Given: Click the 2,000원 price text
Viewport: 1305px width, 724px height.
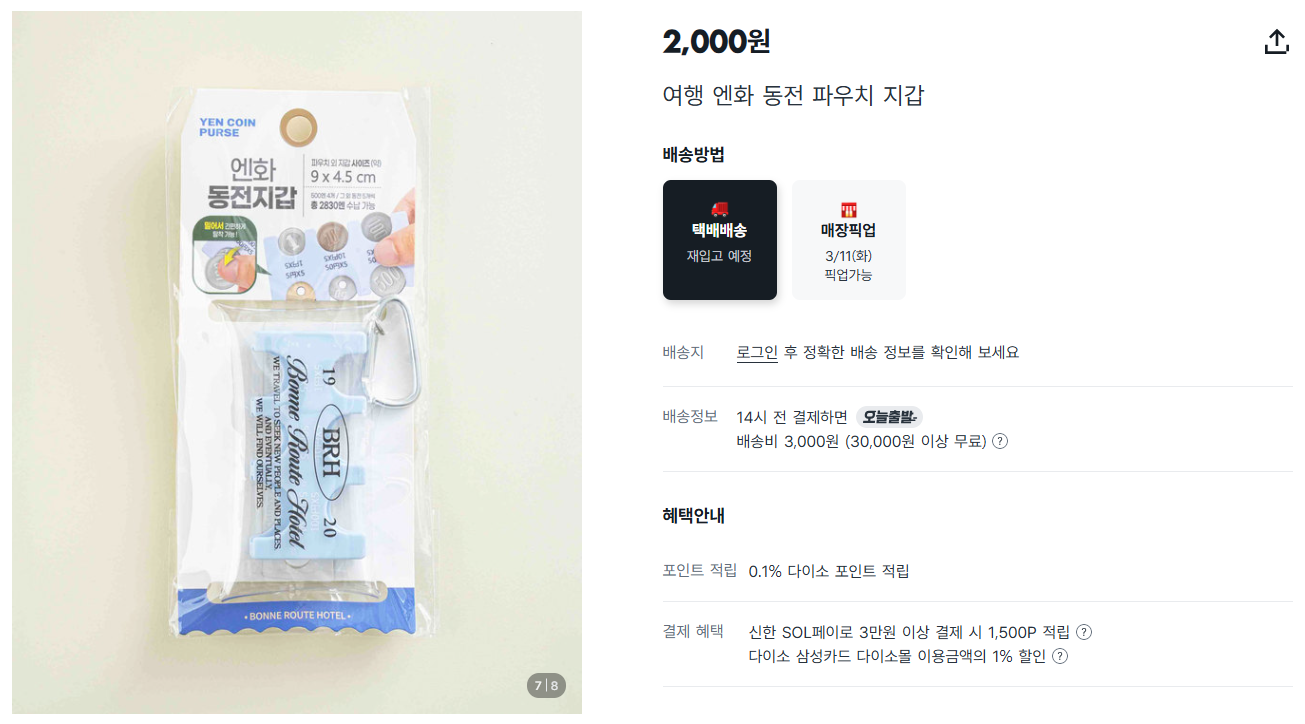Looking at the screenshot, I should 717,42.
